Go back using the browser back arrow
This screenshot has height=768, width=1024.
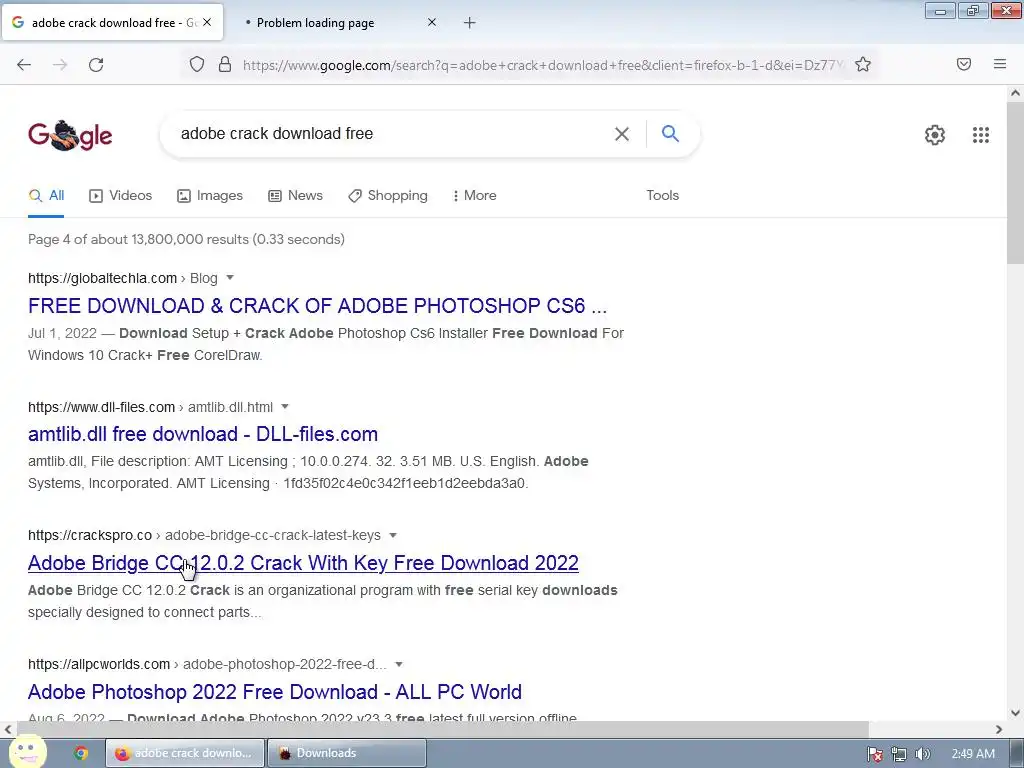click(24, 65)
